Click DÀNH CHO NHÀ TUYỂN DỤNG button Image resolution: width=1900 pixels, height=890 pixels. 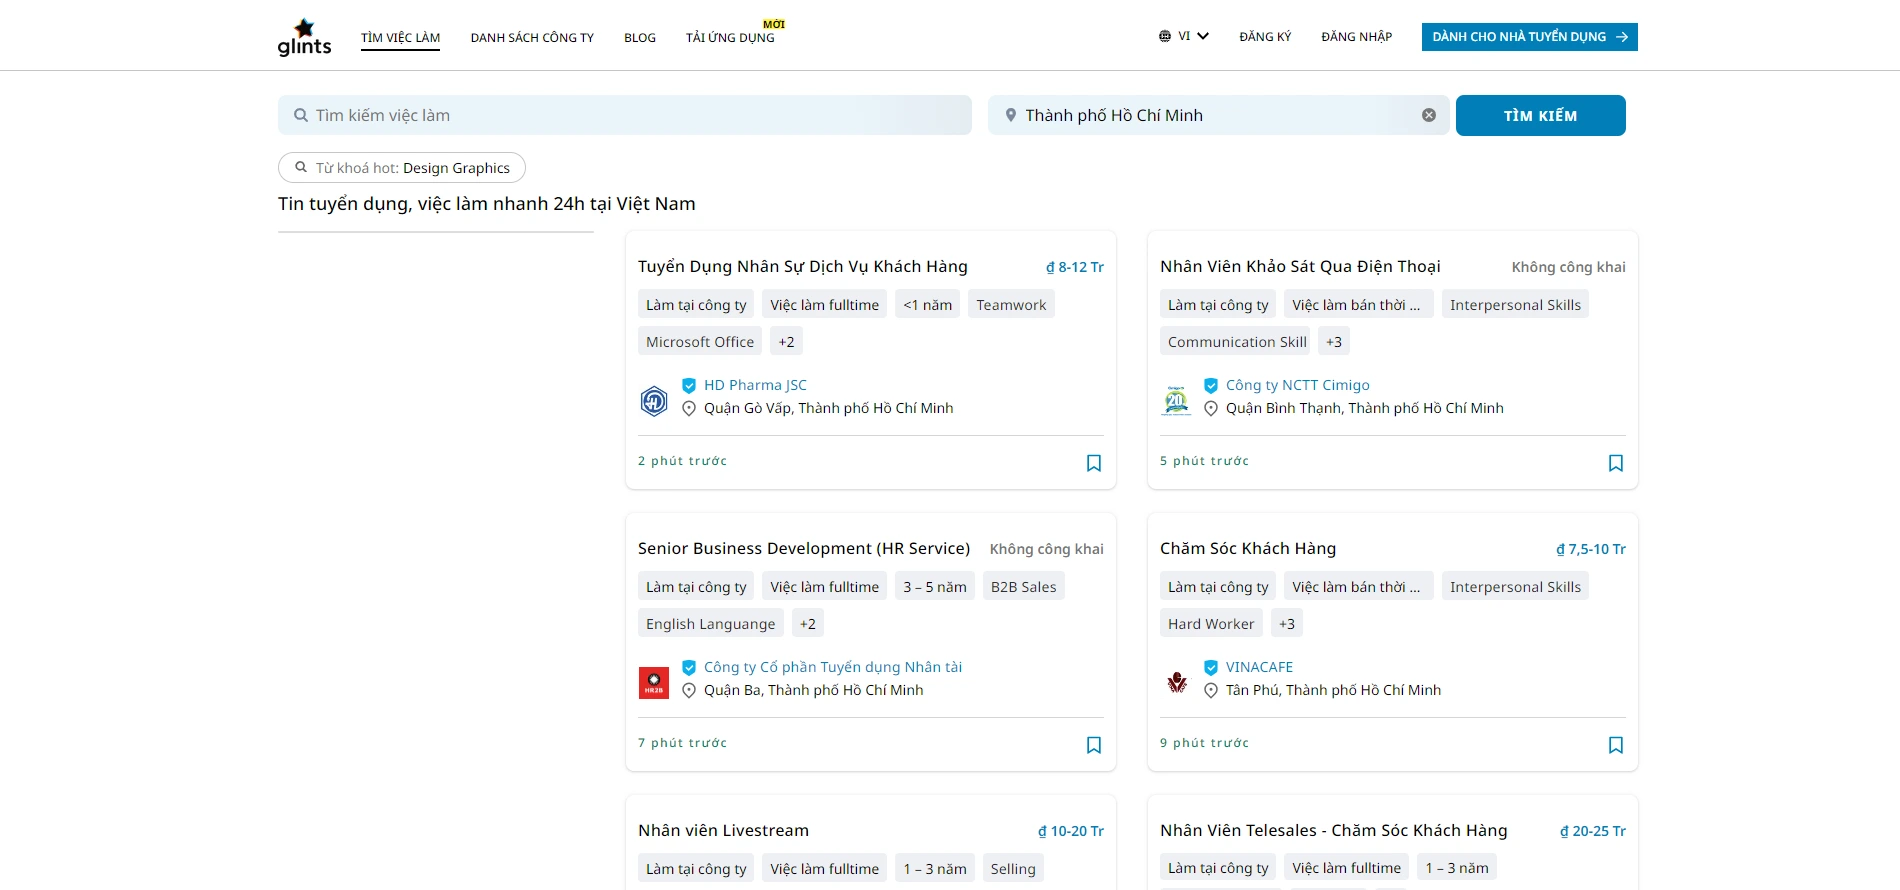pyautogui.click(x=1529, y=37)
